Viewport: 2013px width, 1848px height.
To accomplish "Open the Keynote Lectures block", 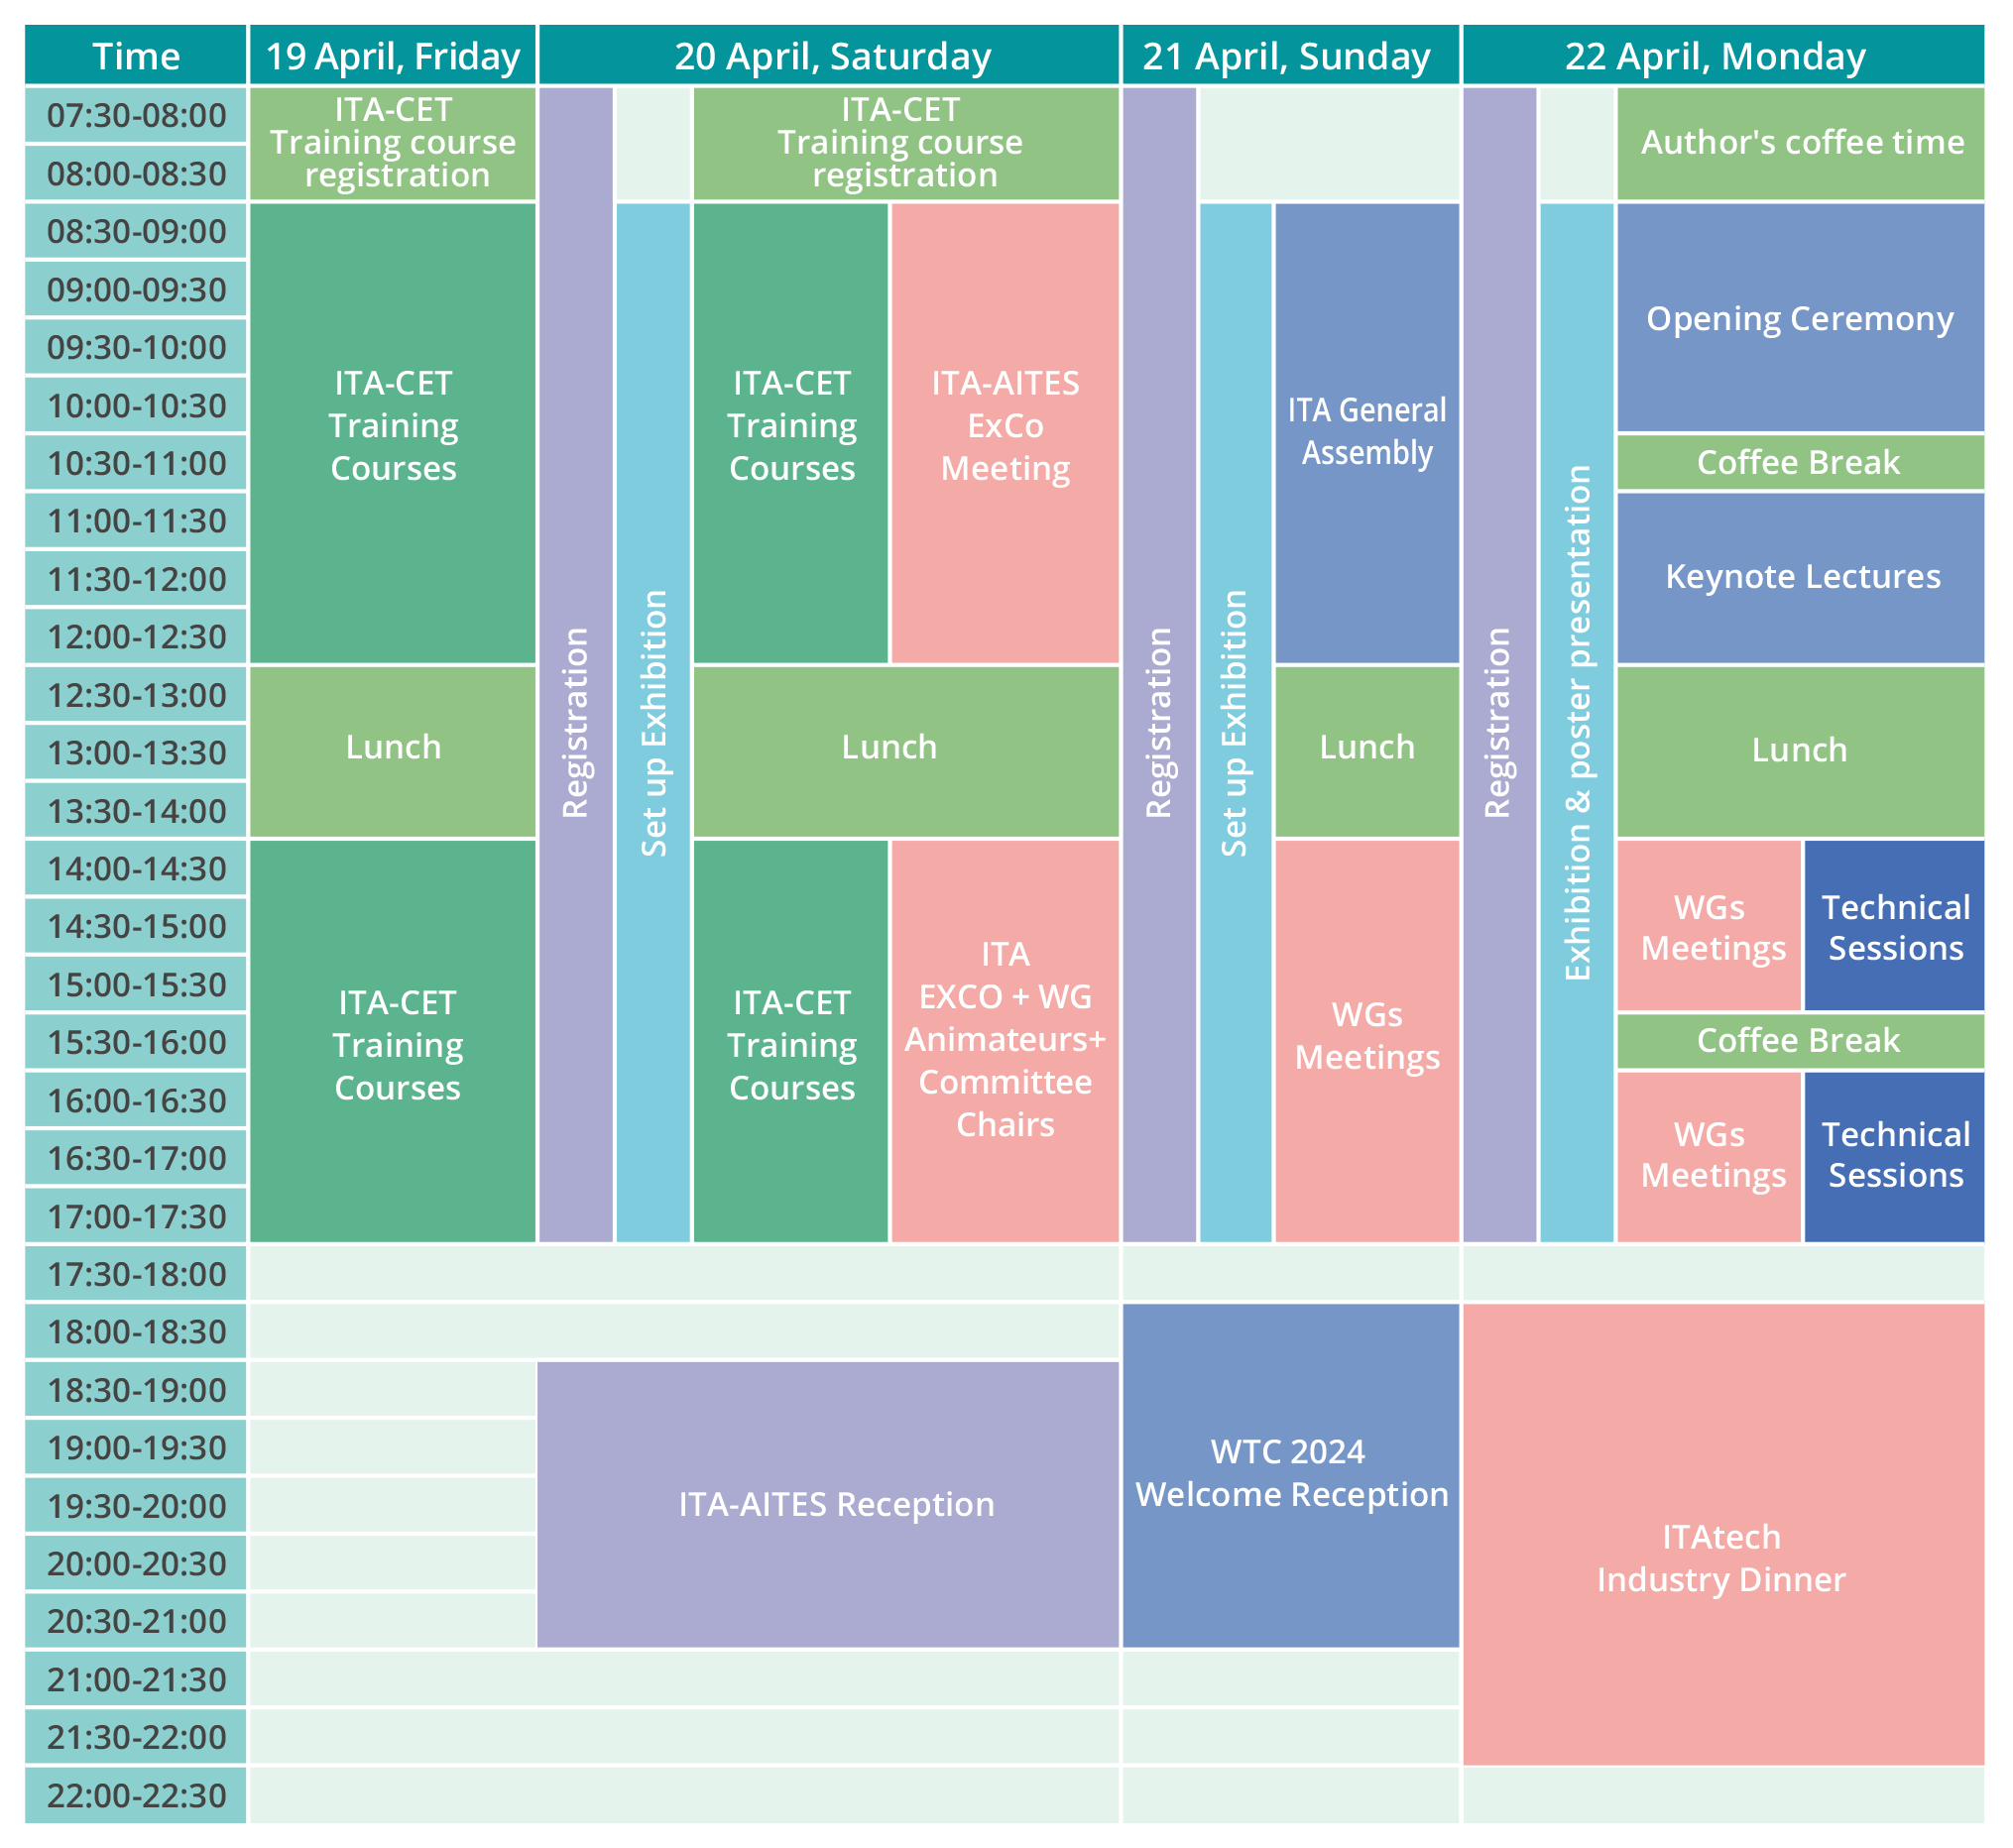I will pyautogui.click(x=1800, y=578).
